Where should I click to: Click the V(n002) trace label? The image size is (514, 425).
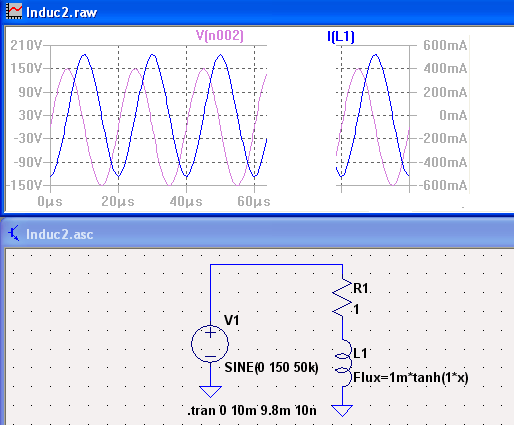click(x=220, y=35)
